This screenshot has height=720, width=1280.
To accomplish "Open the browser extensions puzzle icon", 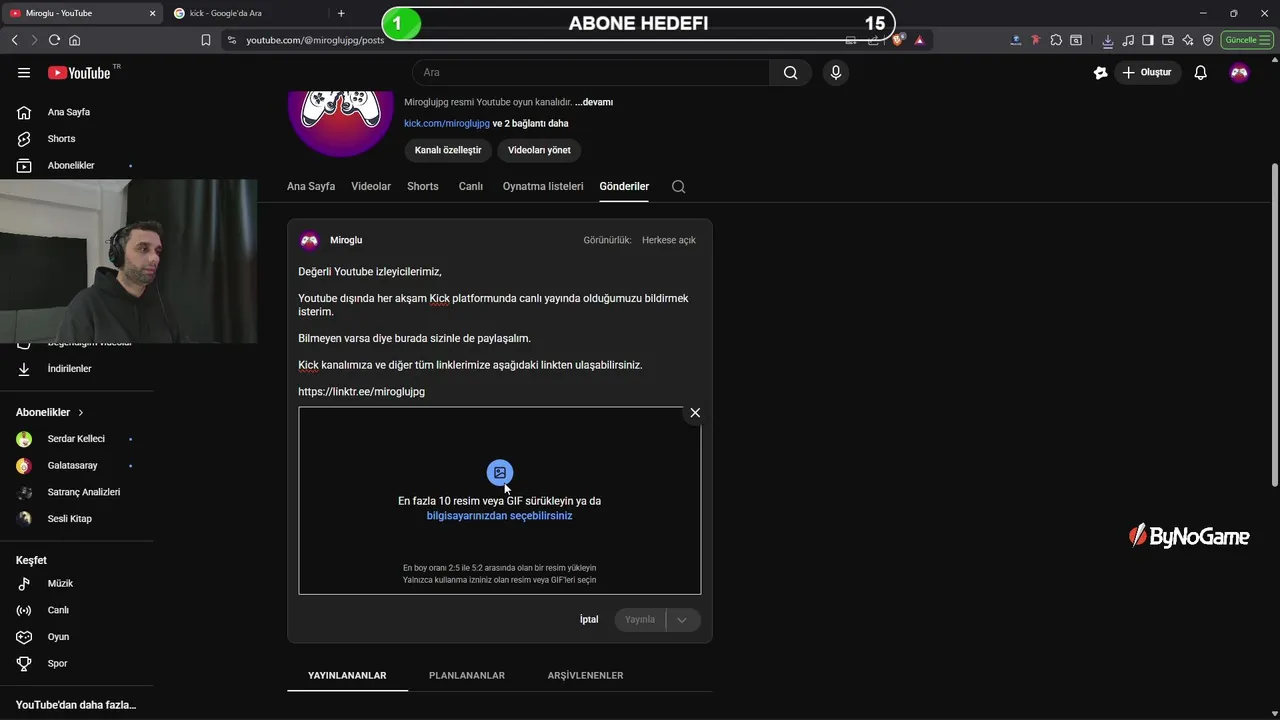I will [1056, 40].
